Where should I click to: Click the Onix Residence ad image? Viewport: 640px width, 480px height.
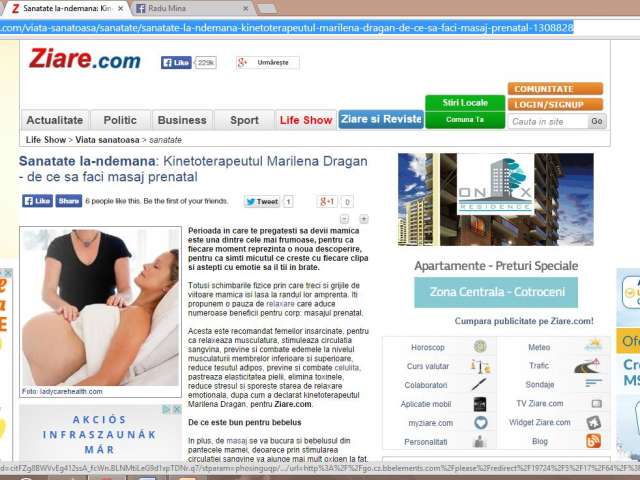[496, 200]
